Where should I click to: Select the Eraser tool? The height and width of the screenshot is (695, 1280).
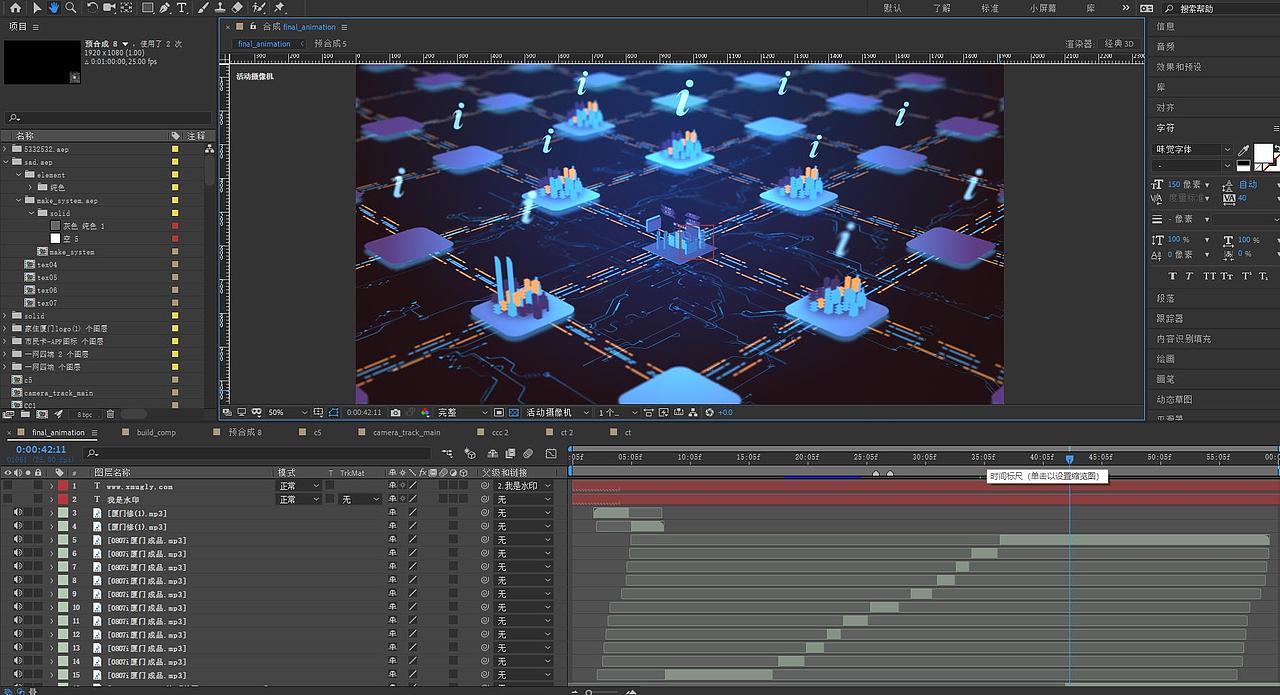point(237,7)
